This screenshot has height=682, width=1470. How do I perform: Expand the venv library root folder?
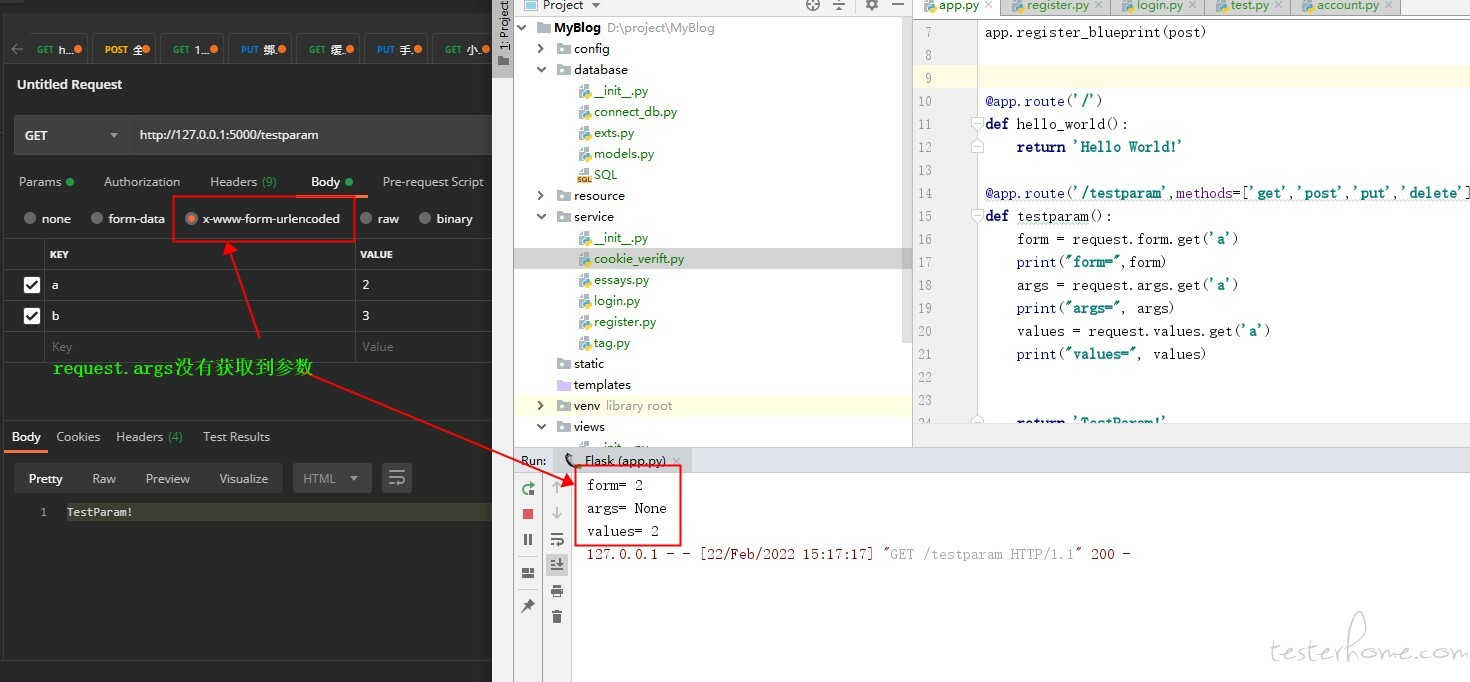541,406
